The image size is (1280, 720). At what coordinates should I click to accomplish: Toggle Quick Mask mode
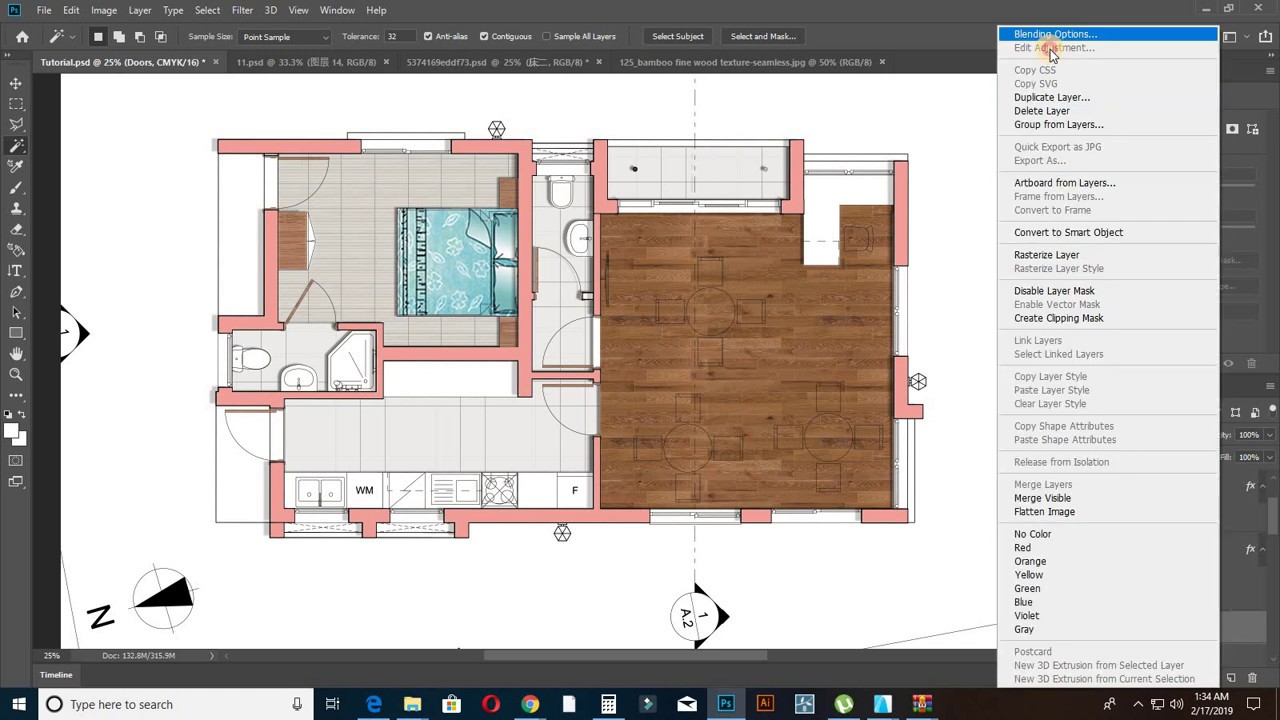(x=16, y=461)
